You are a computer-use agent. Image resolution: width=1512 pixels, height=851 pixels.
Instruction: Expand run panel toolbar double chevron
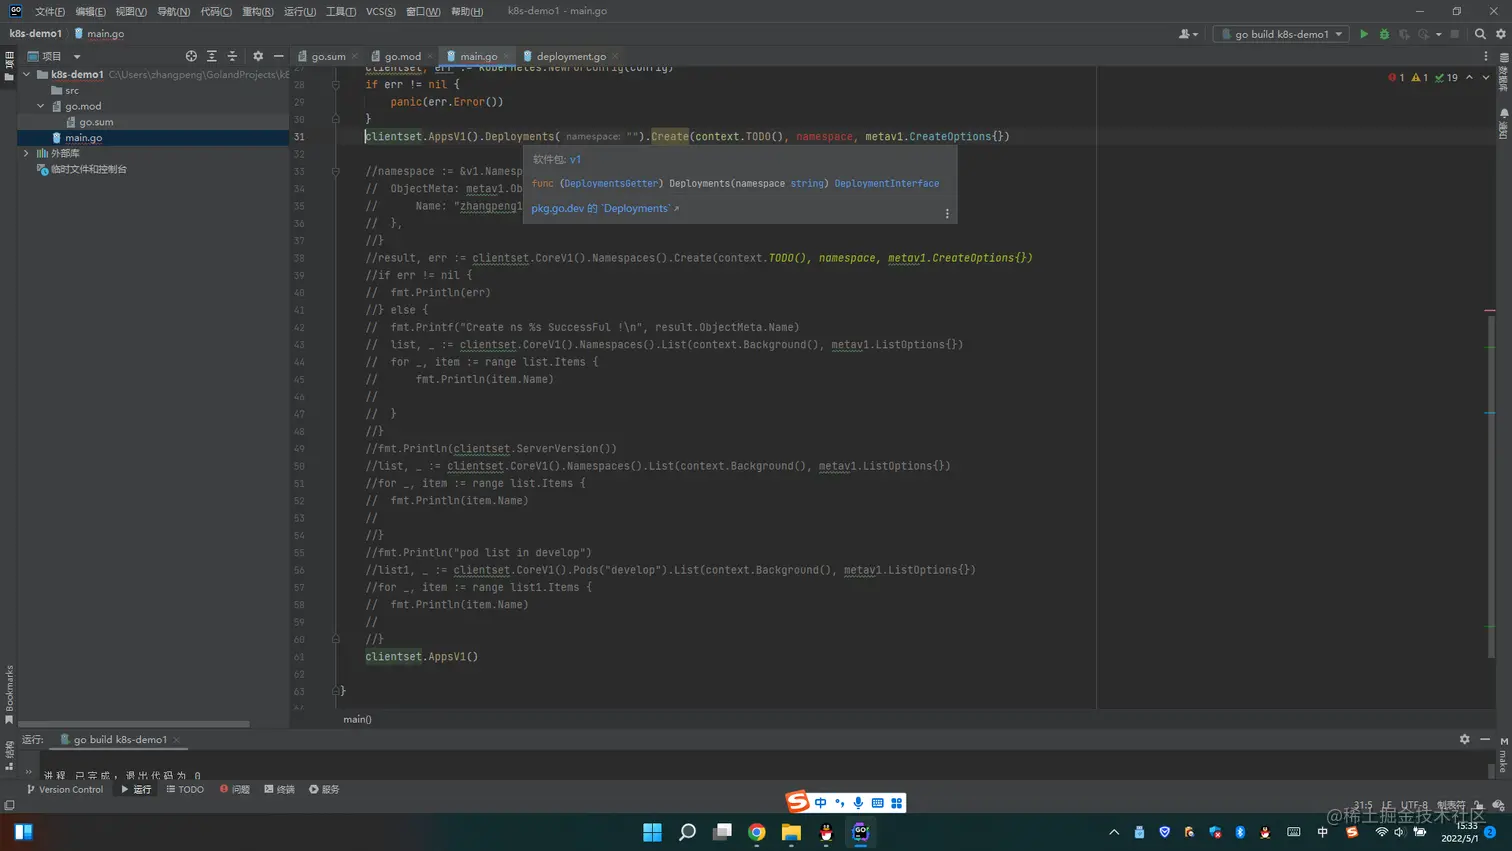(x=29, y=771)
